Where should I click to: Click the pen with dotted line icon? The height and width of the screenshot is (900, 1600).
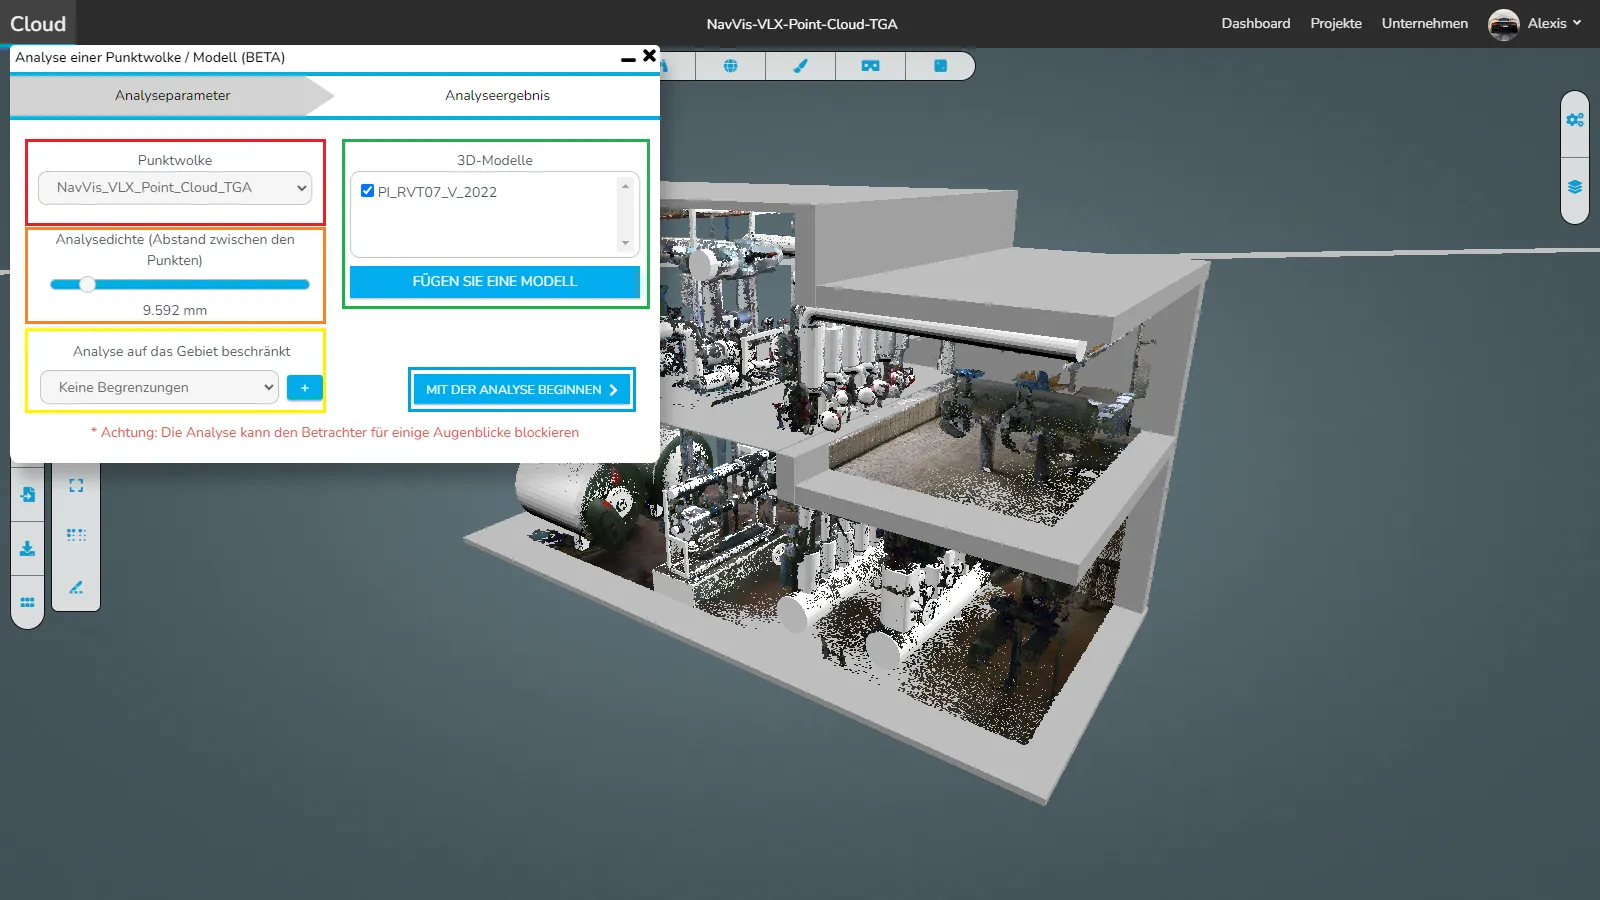click(76, 588)
